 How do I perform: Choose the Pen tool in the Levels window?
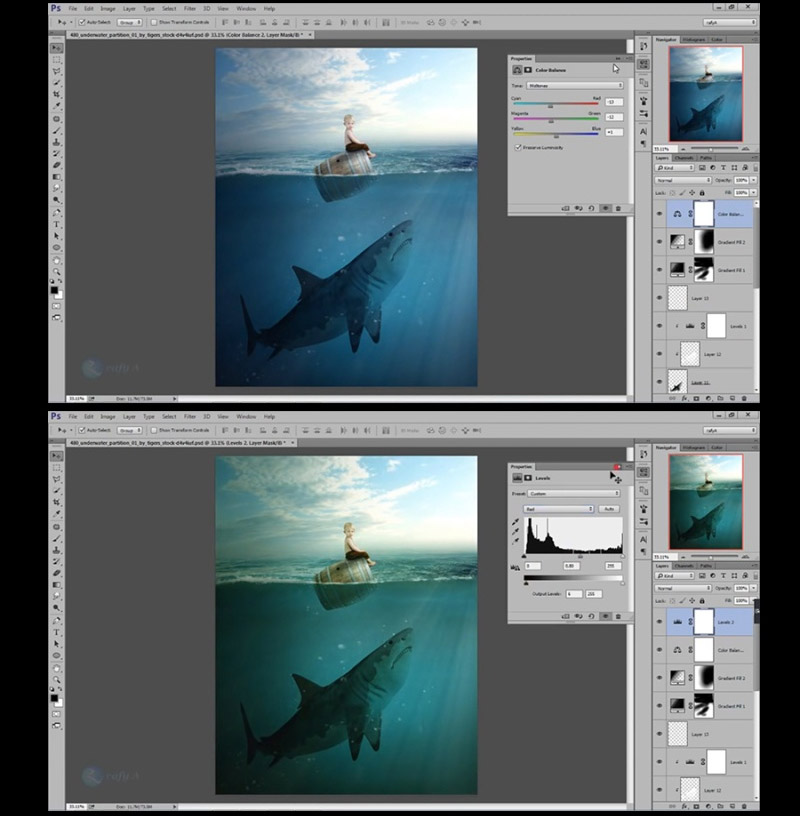(56, 620)
